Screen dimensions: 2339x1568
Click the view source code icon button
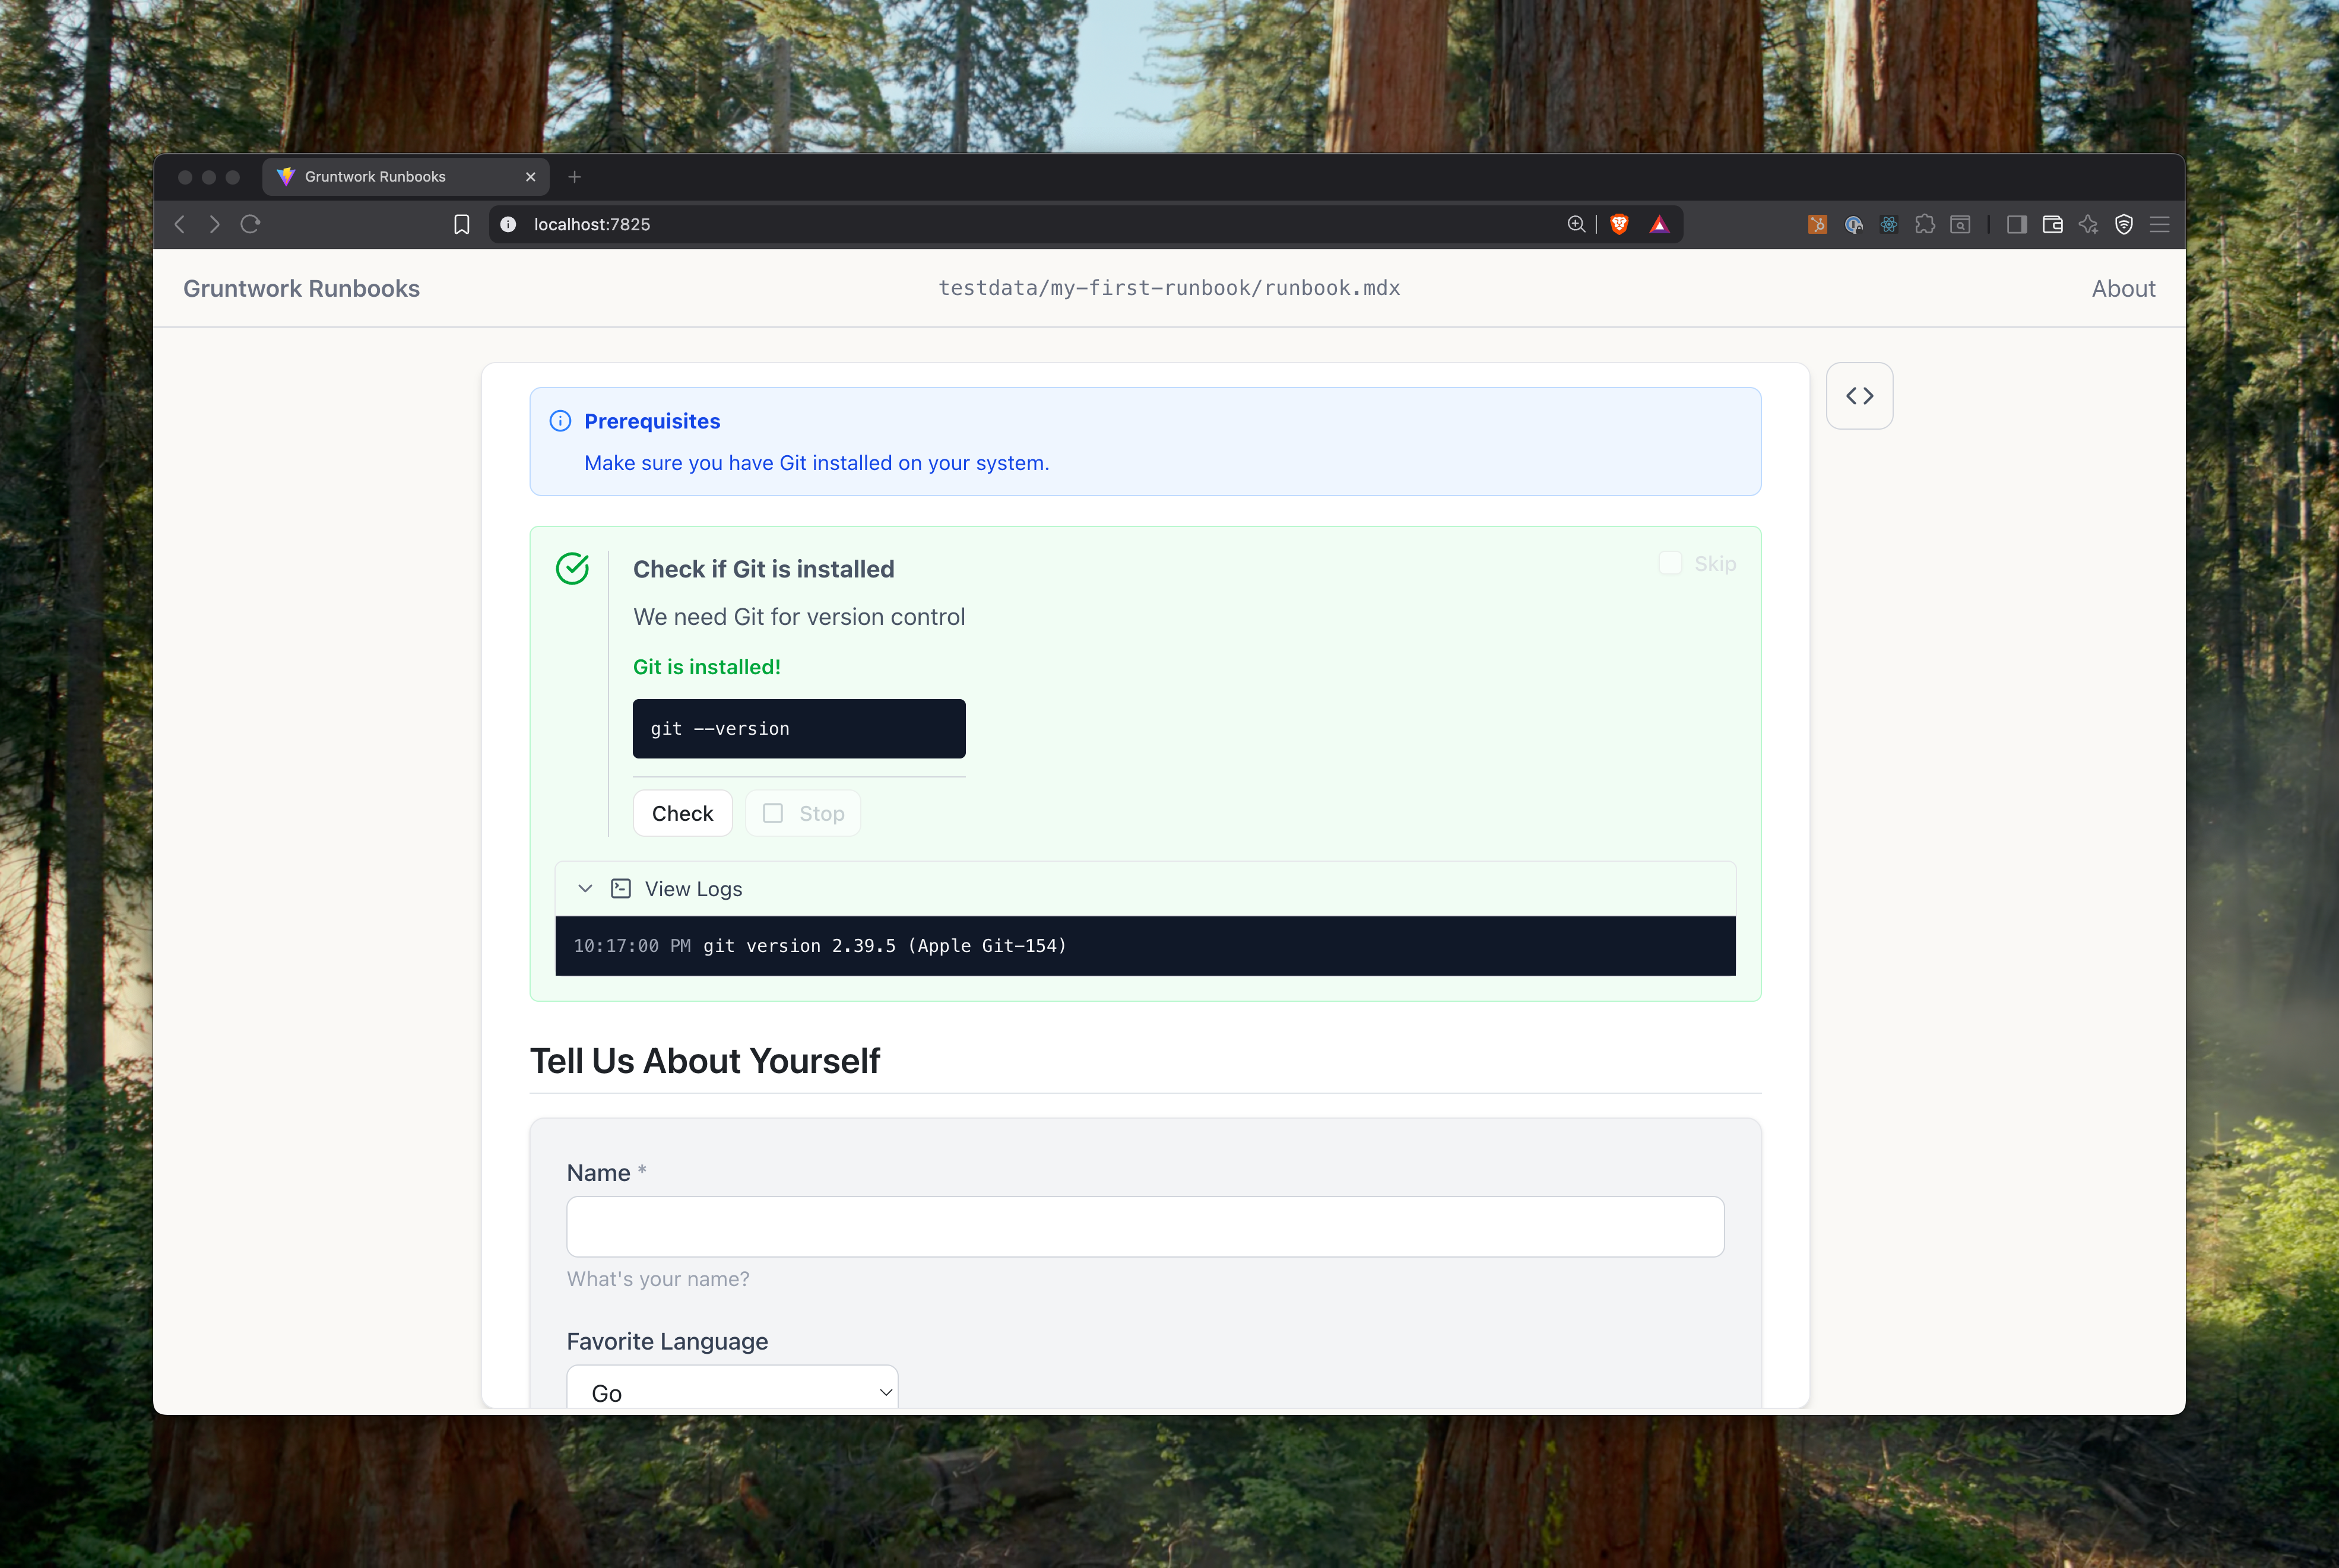tap(1859, 396)
